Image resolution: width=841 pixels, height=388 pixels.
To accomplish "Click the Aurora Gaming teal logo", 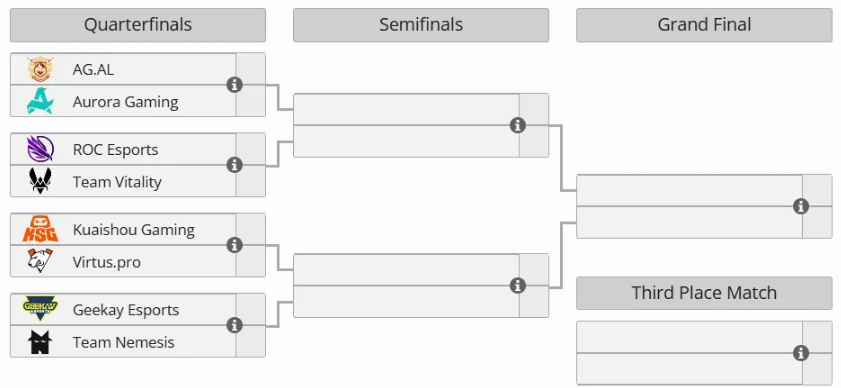I will point(40,101).
